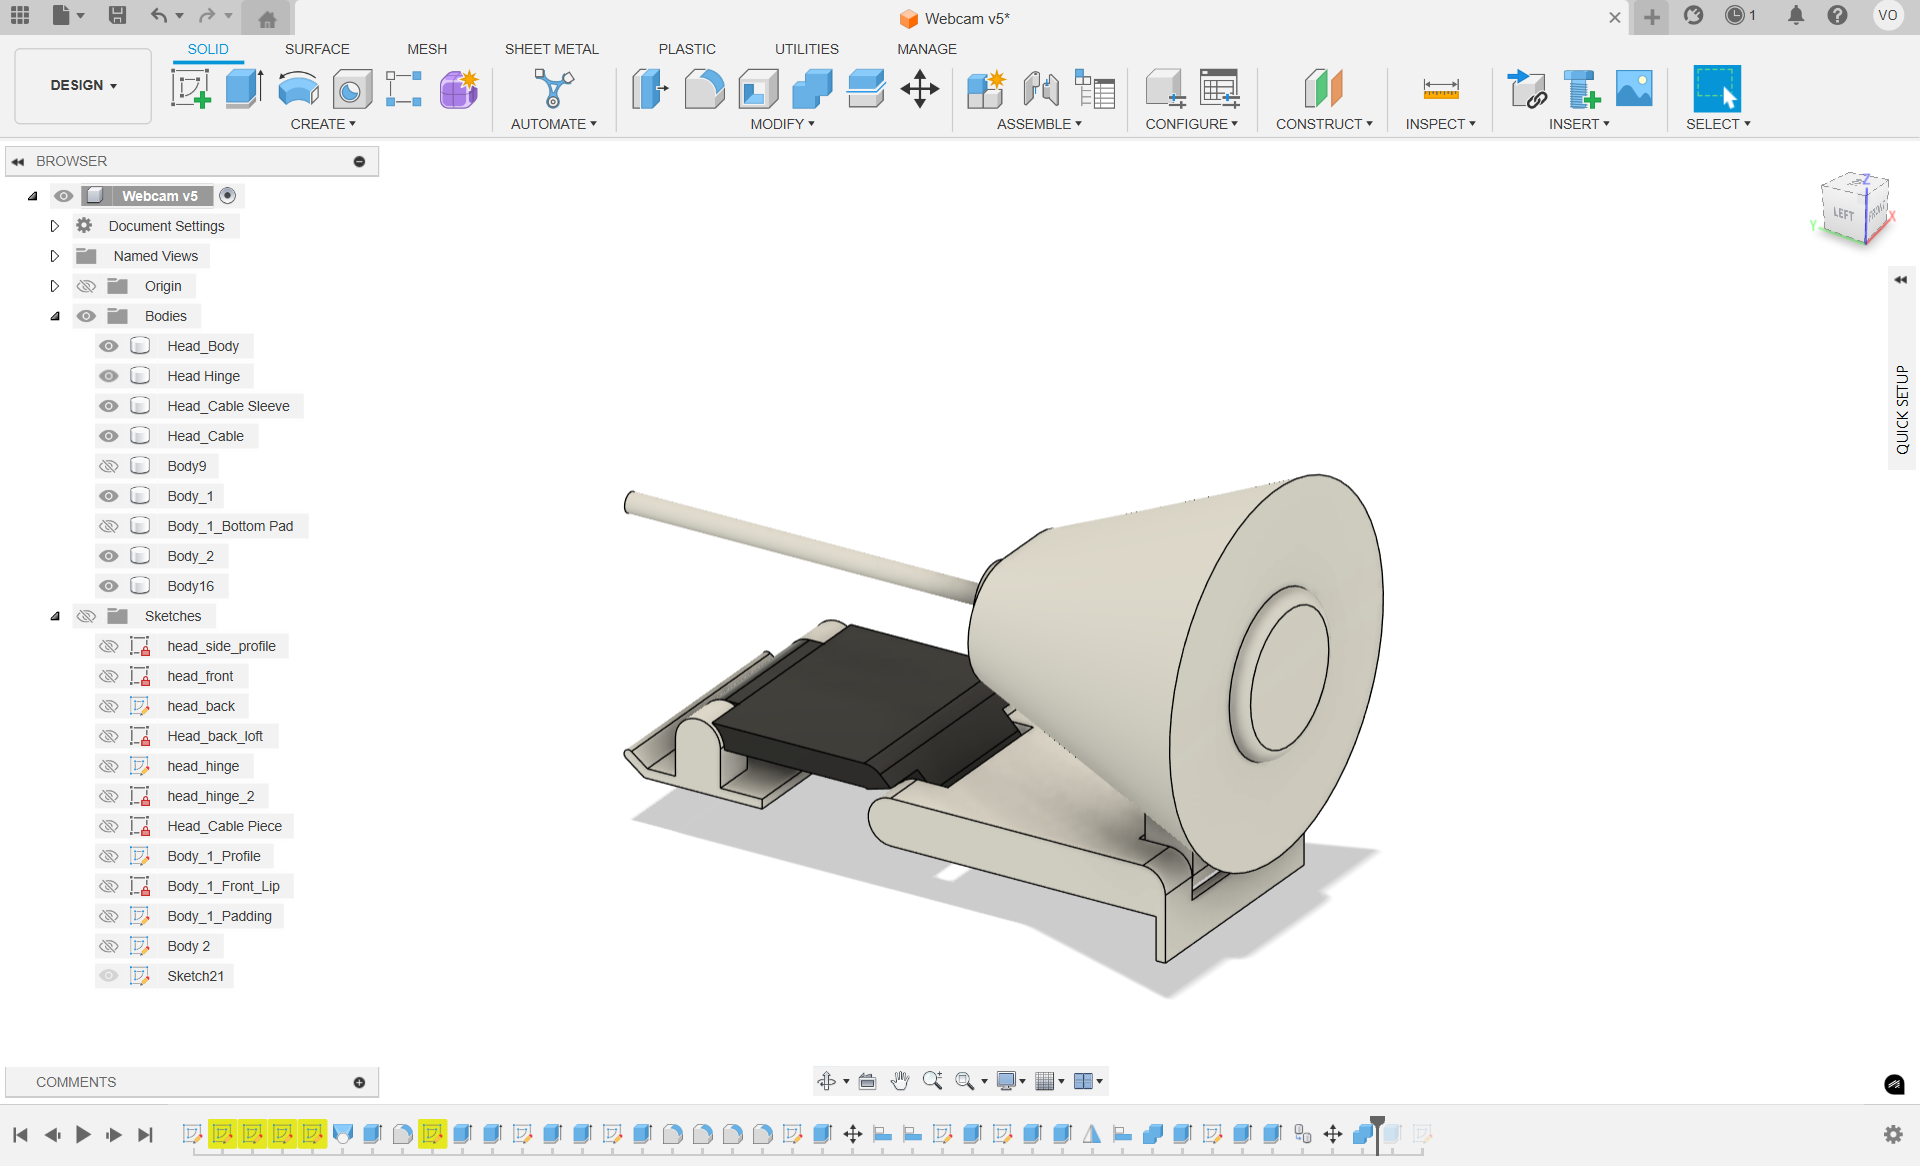Select the Revolve tool

pyautogui.click(x=298, y=89)
